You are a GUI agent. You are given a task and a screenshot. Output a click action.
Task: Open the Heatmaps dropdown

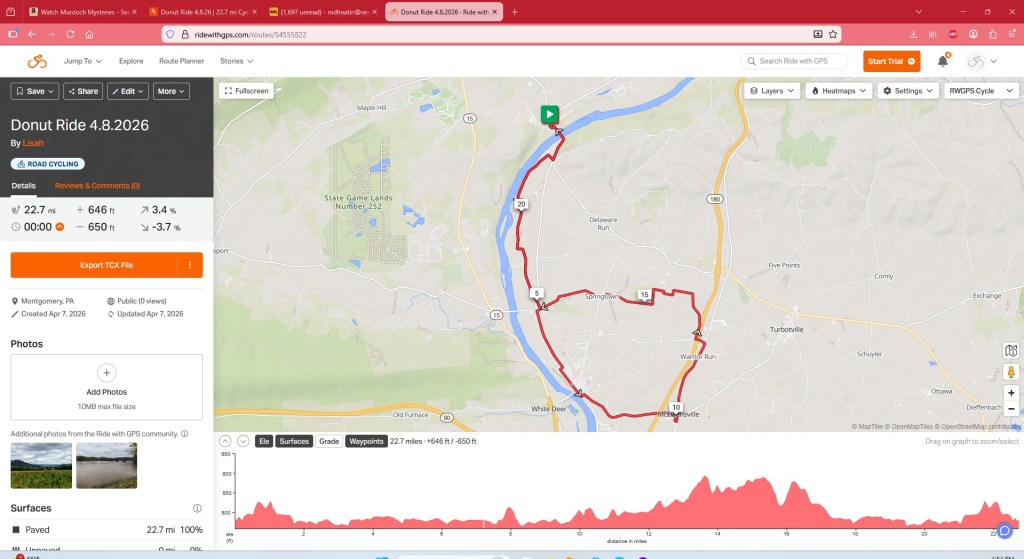(839, 91)
